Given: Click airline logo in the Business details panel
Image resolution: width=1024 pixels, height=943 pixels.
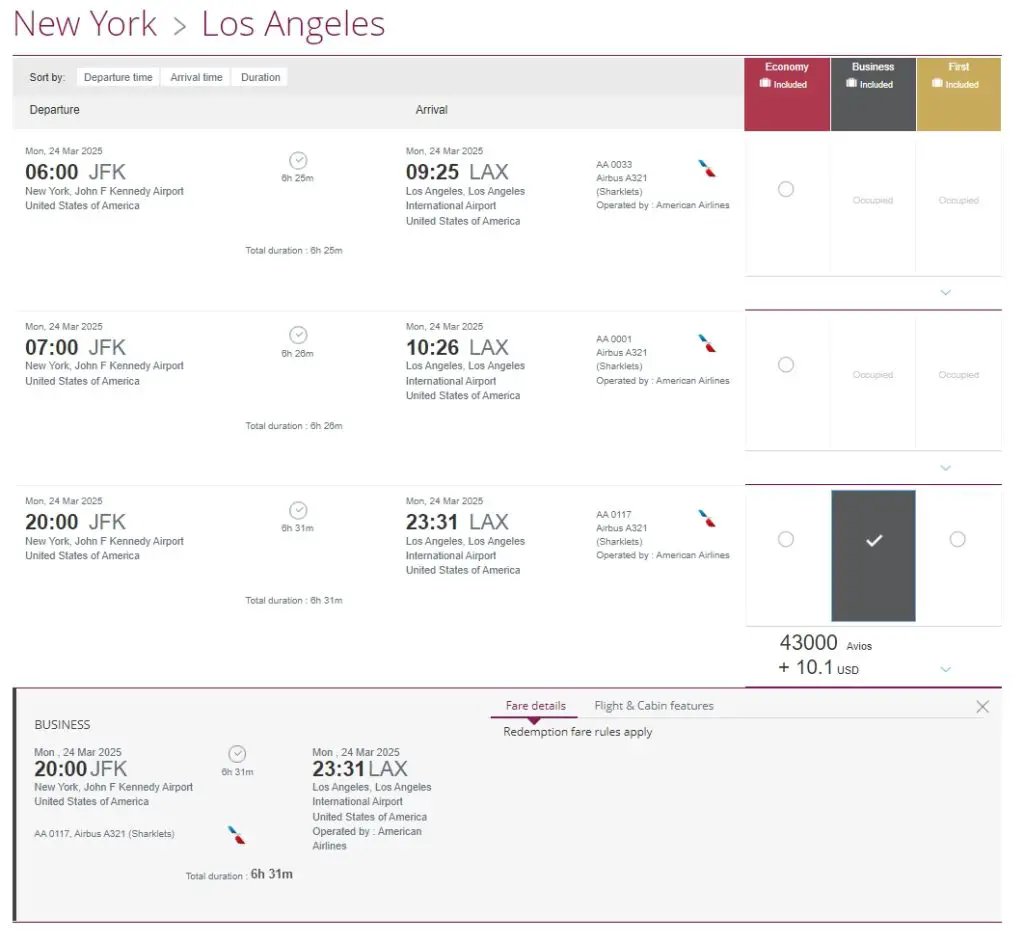Looking at the screenshot, I should pos(237,835).
